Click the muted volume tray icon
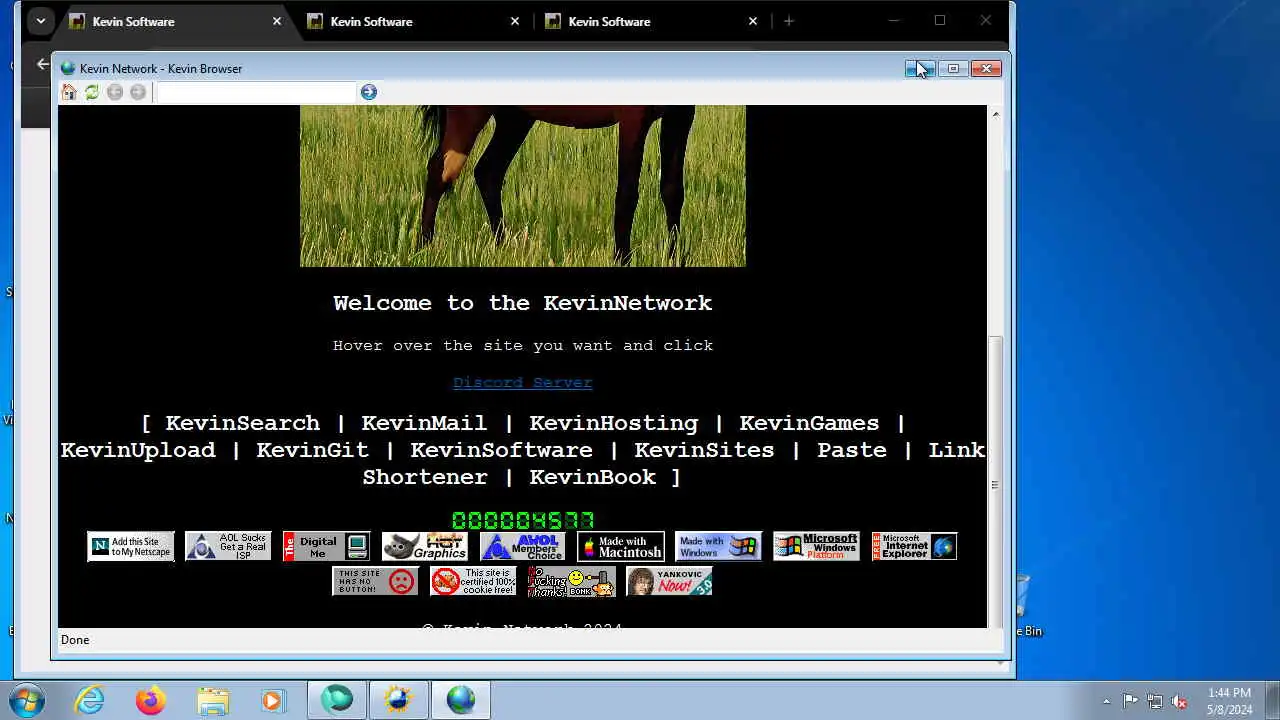Viewport: 1280px width, 720px height. point(1179,701)
